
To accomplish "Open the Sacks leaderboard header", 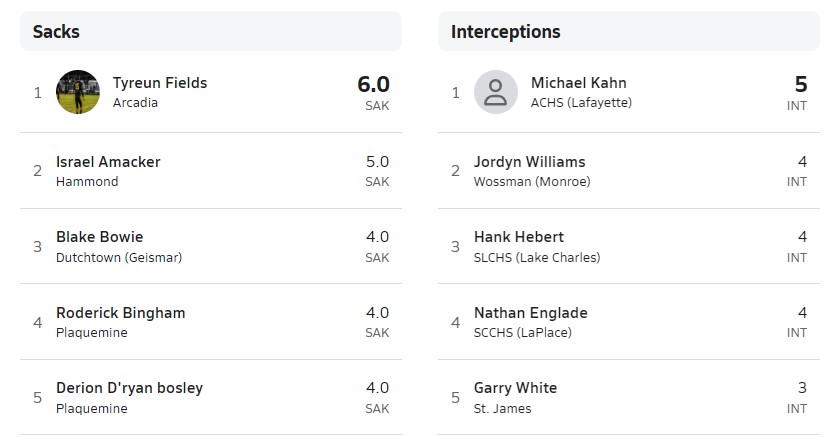I will (x=56, y=32).
